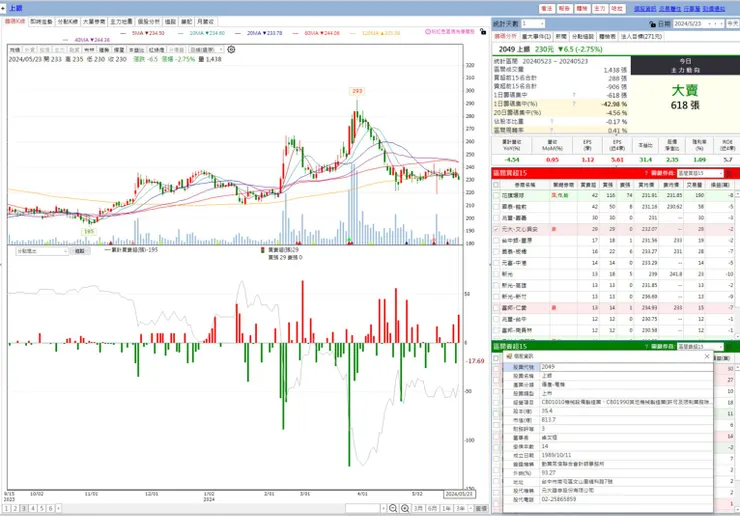Image resolution: width=740 pixels, height=516 pixels.
Task: Tick the checkbox of the 富邦-仁愛 row
Action: 496,308
